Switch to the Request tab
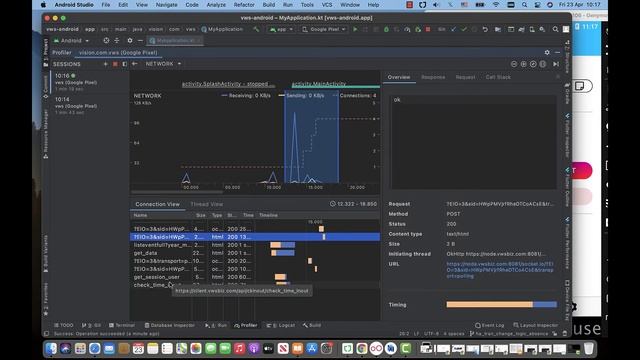Image resolution: width=640 pixels, height=360 pixels. pyautogui.click(x=465, y=77)
